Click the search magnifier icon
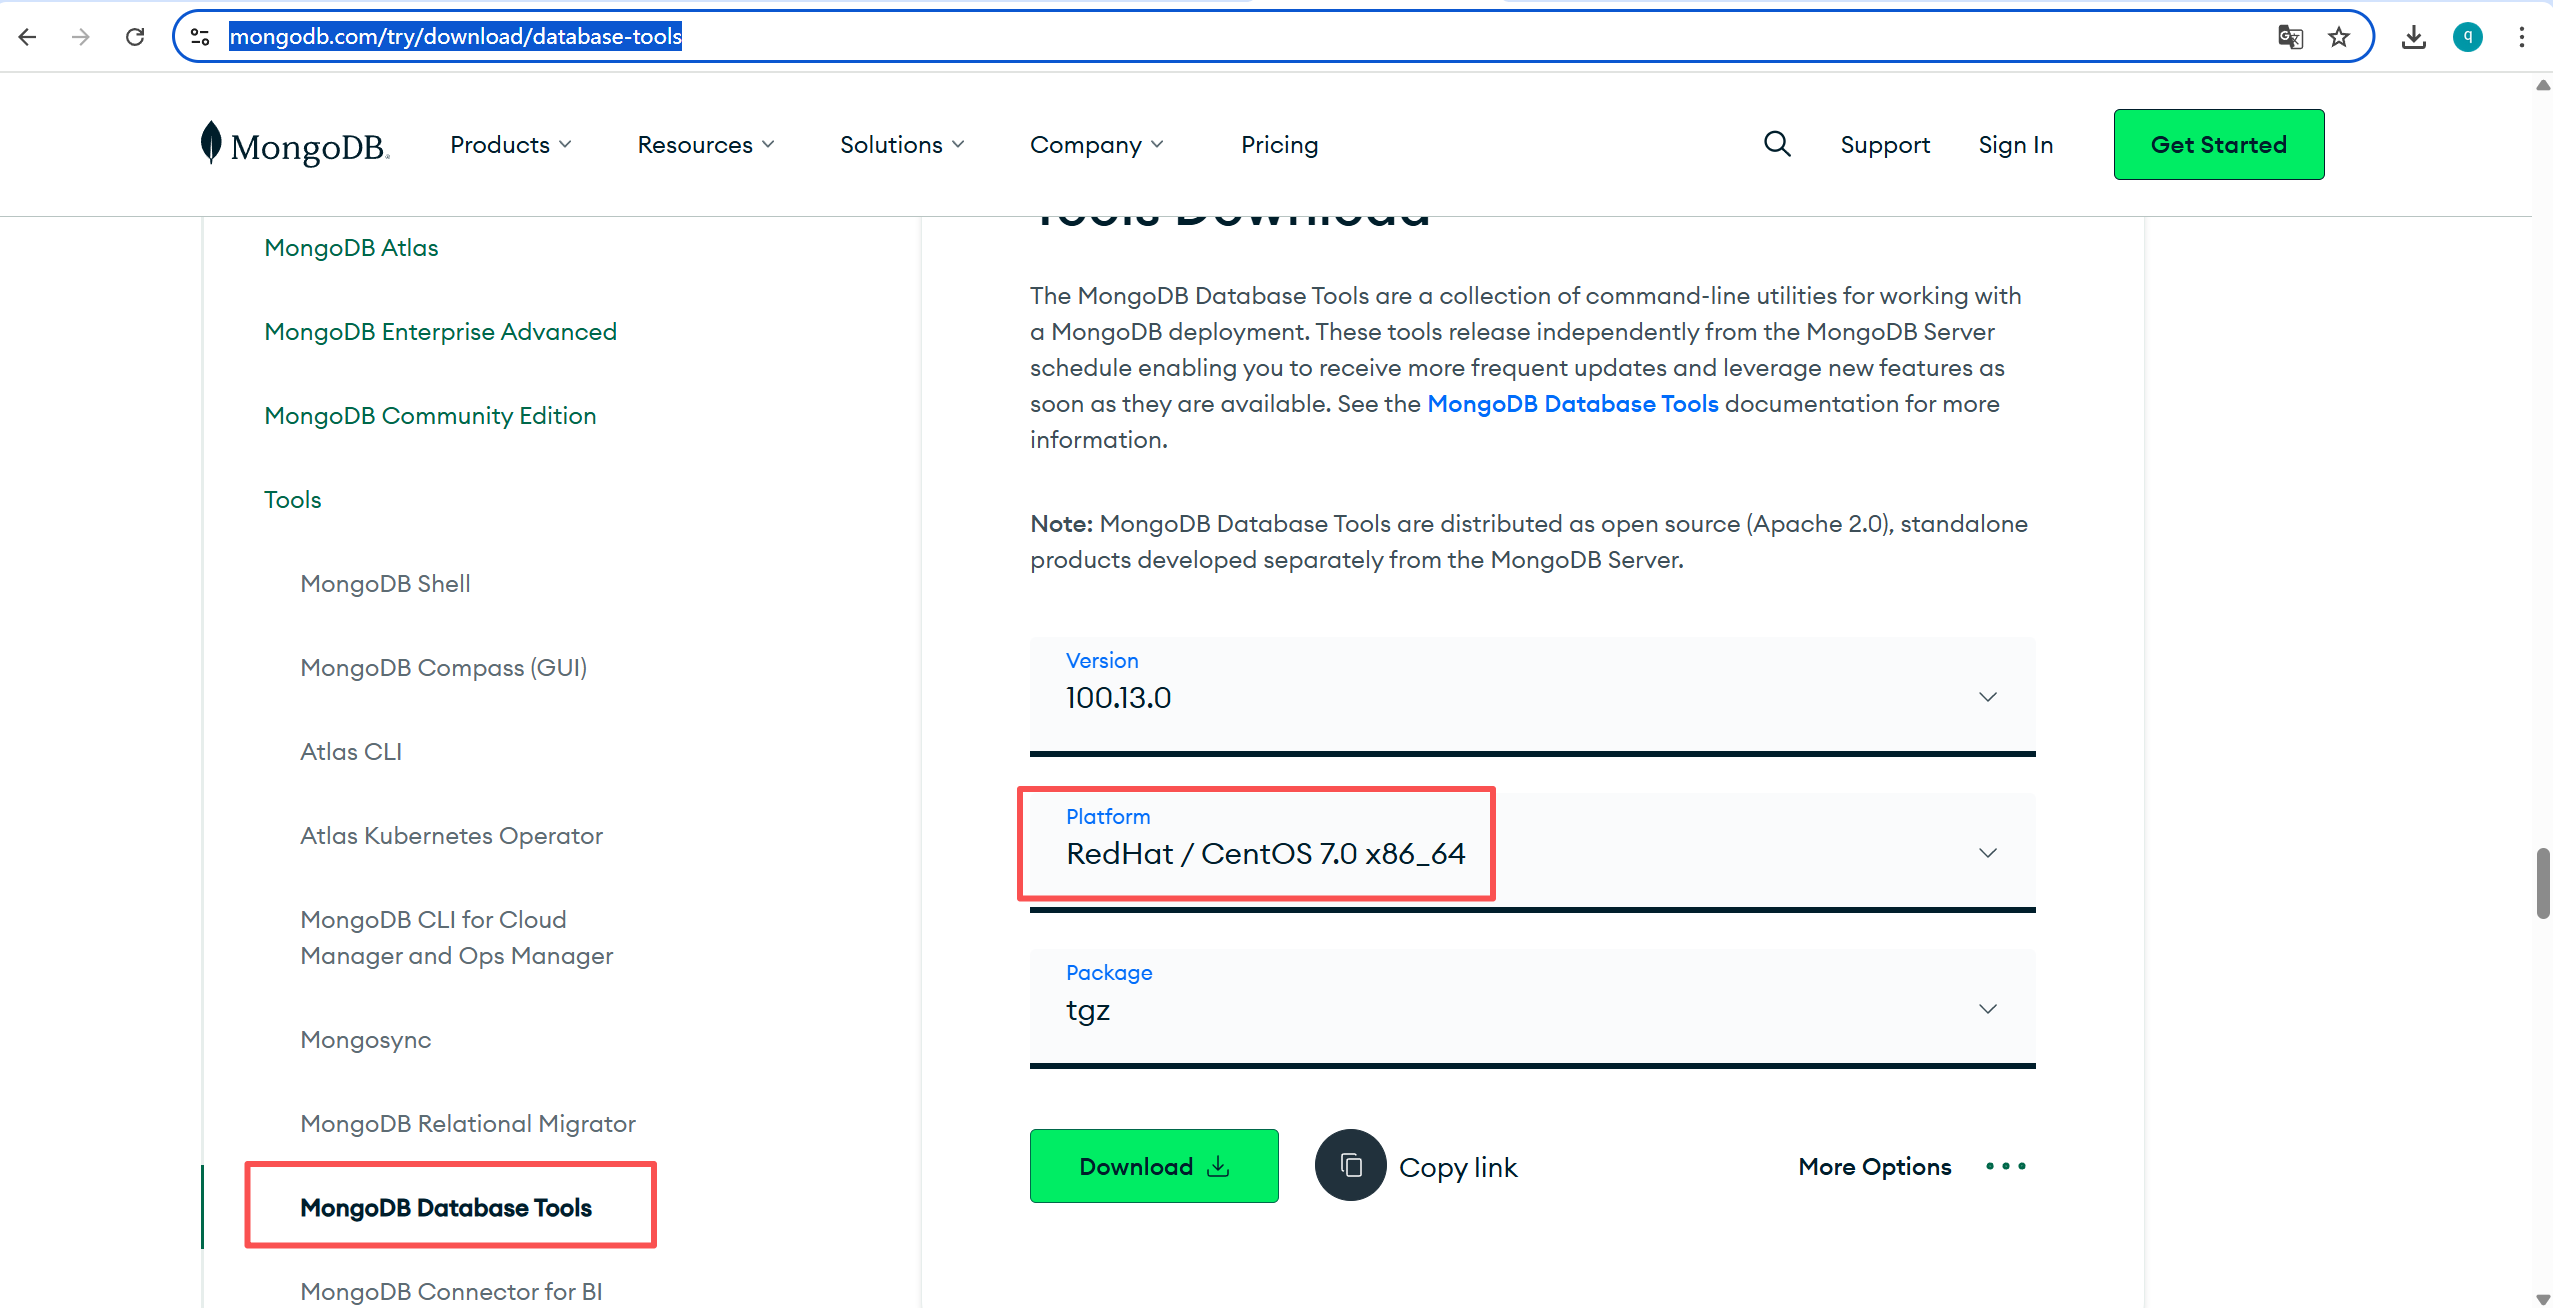 coord(1776,144)
